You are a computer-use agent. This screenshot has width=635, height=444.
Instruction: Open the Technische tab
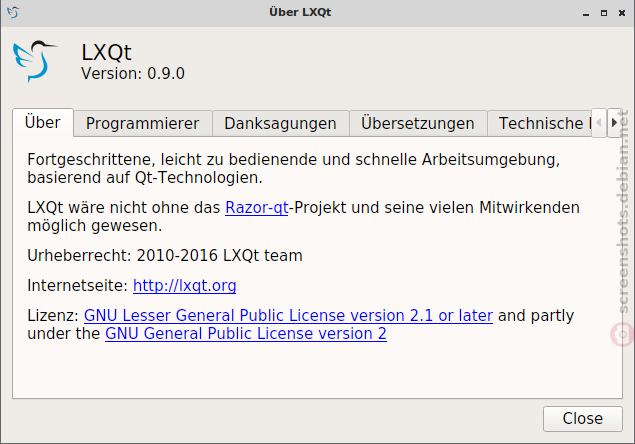coord(539,124)
